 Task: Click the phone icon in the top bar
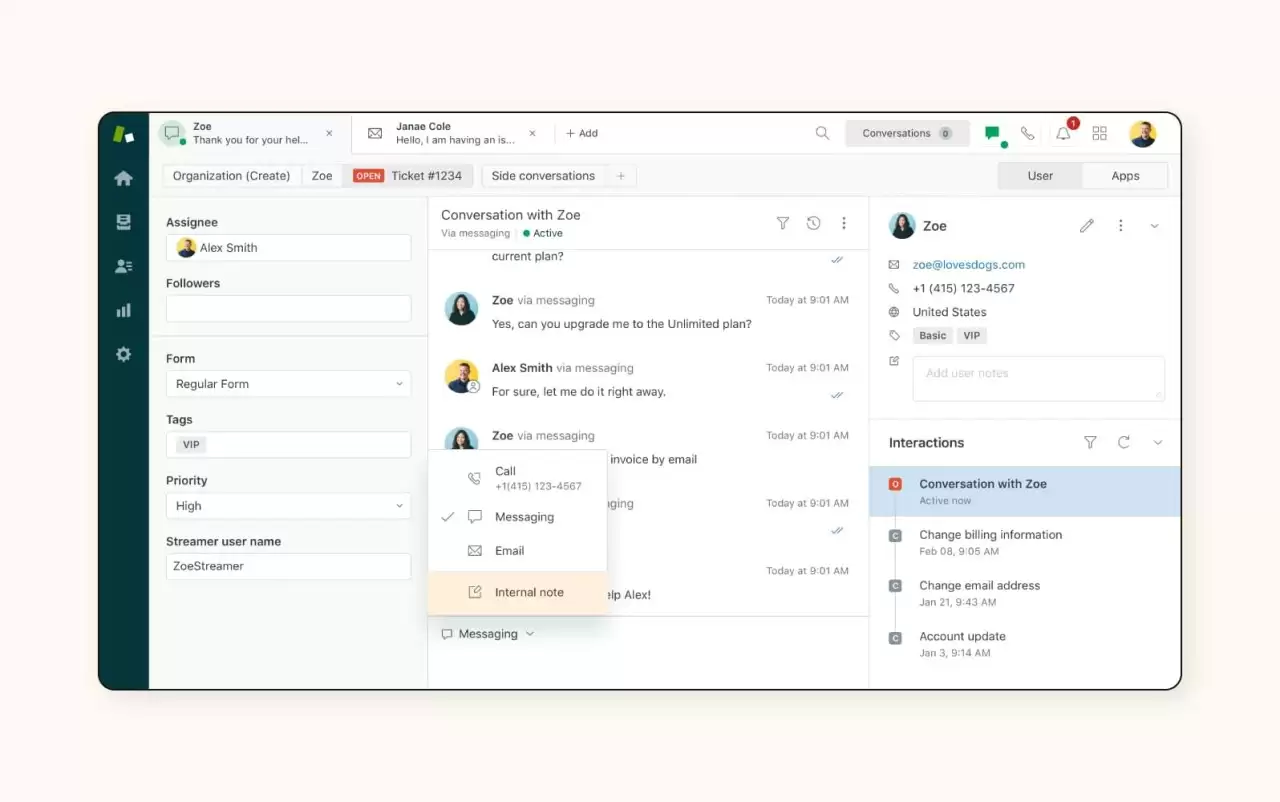pyautogui.click(x=1028, y=133)
